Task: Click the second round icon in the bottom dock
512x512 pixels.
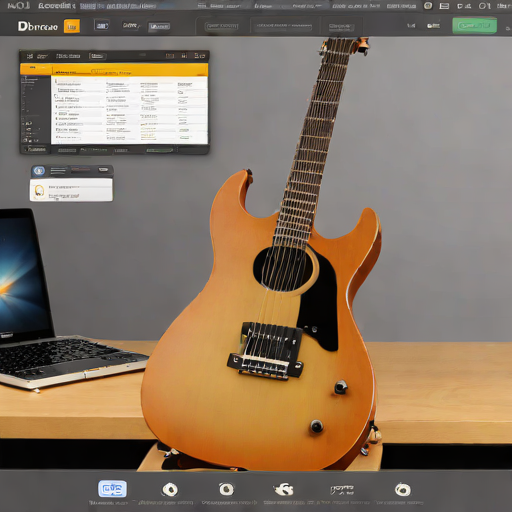Action: click(x=170, y=490)
